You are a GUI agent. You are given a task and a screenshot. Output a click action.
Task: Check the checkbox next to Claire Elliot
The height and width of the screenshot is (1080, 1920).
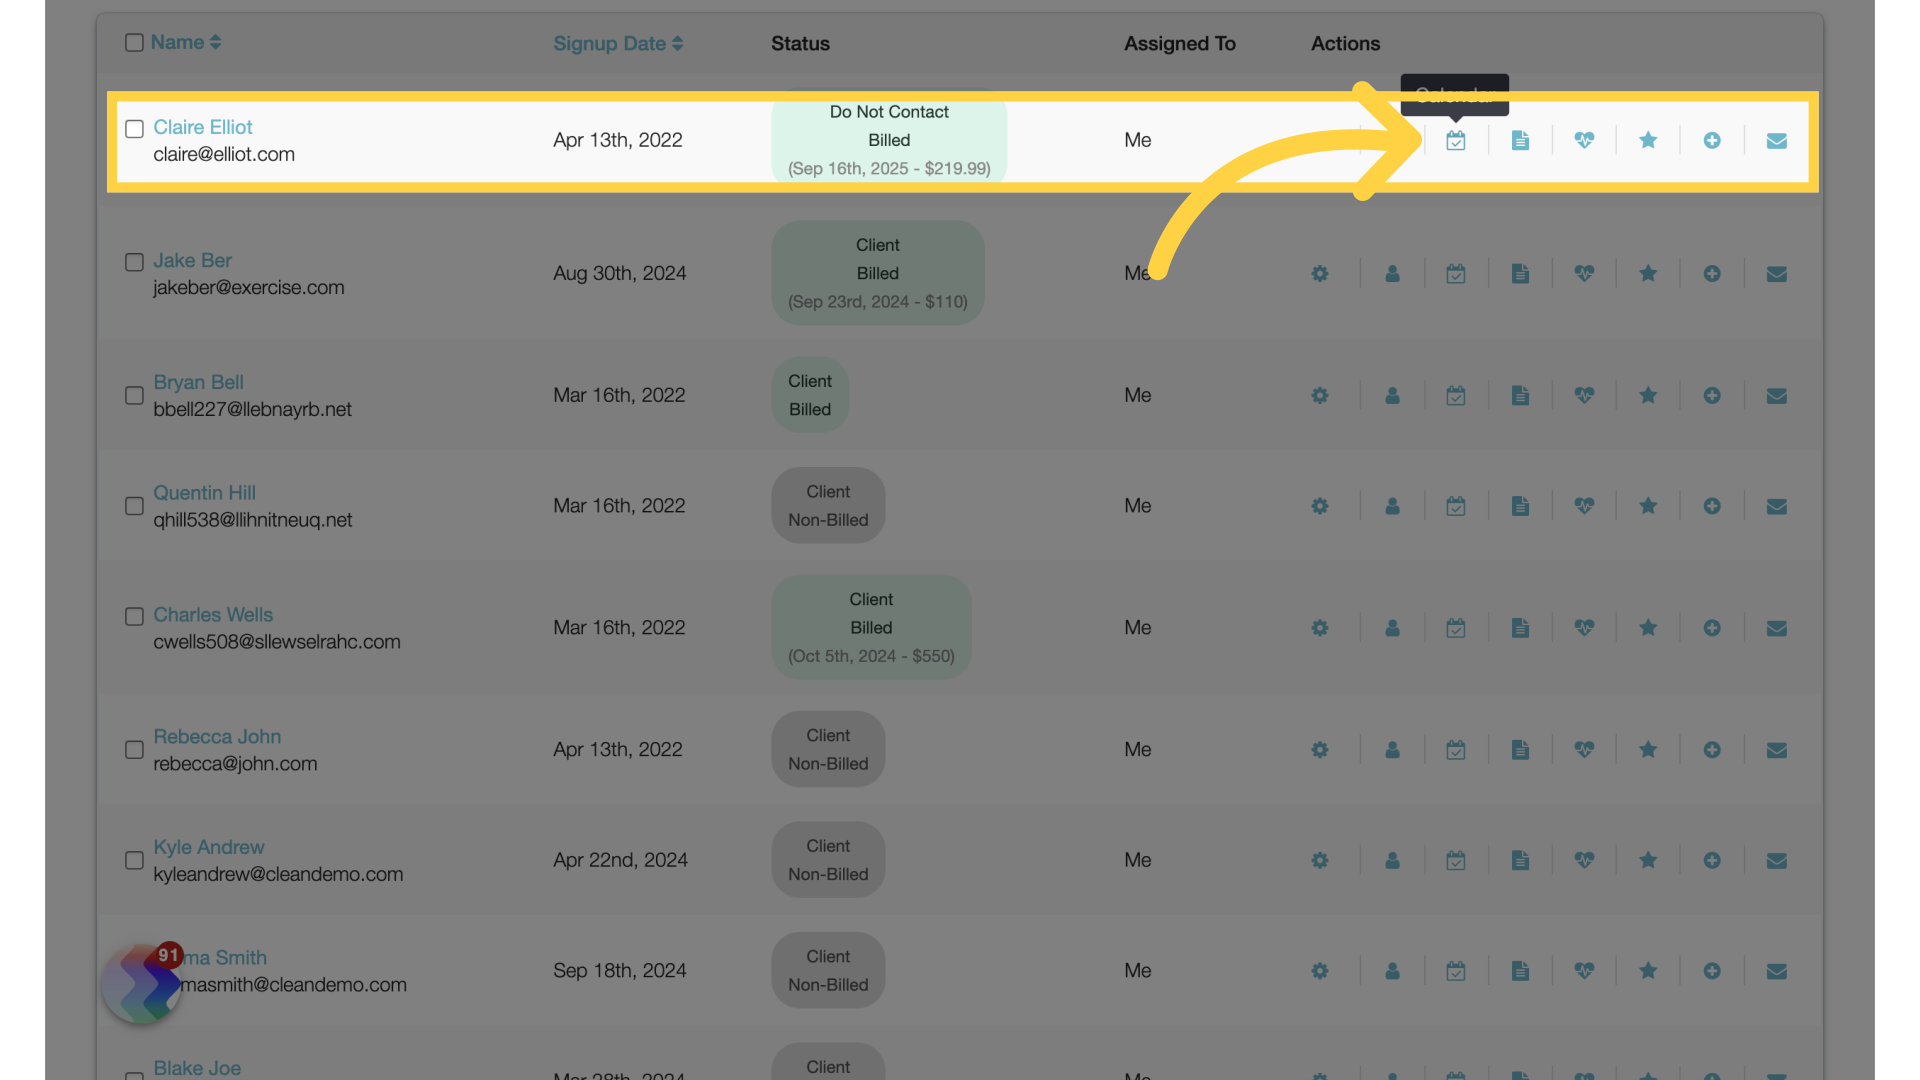coord(134,128)
